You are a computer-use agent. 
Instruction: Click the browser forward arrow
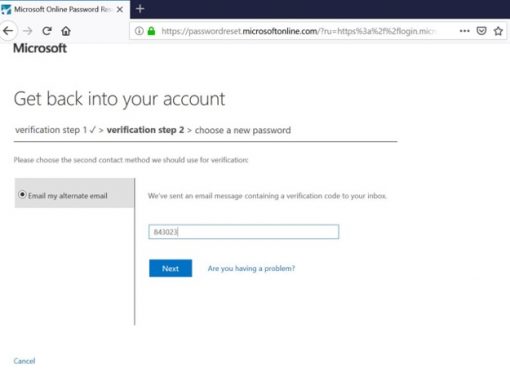tap(28, 31)
